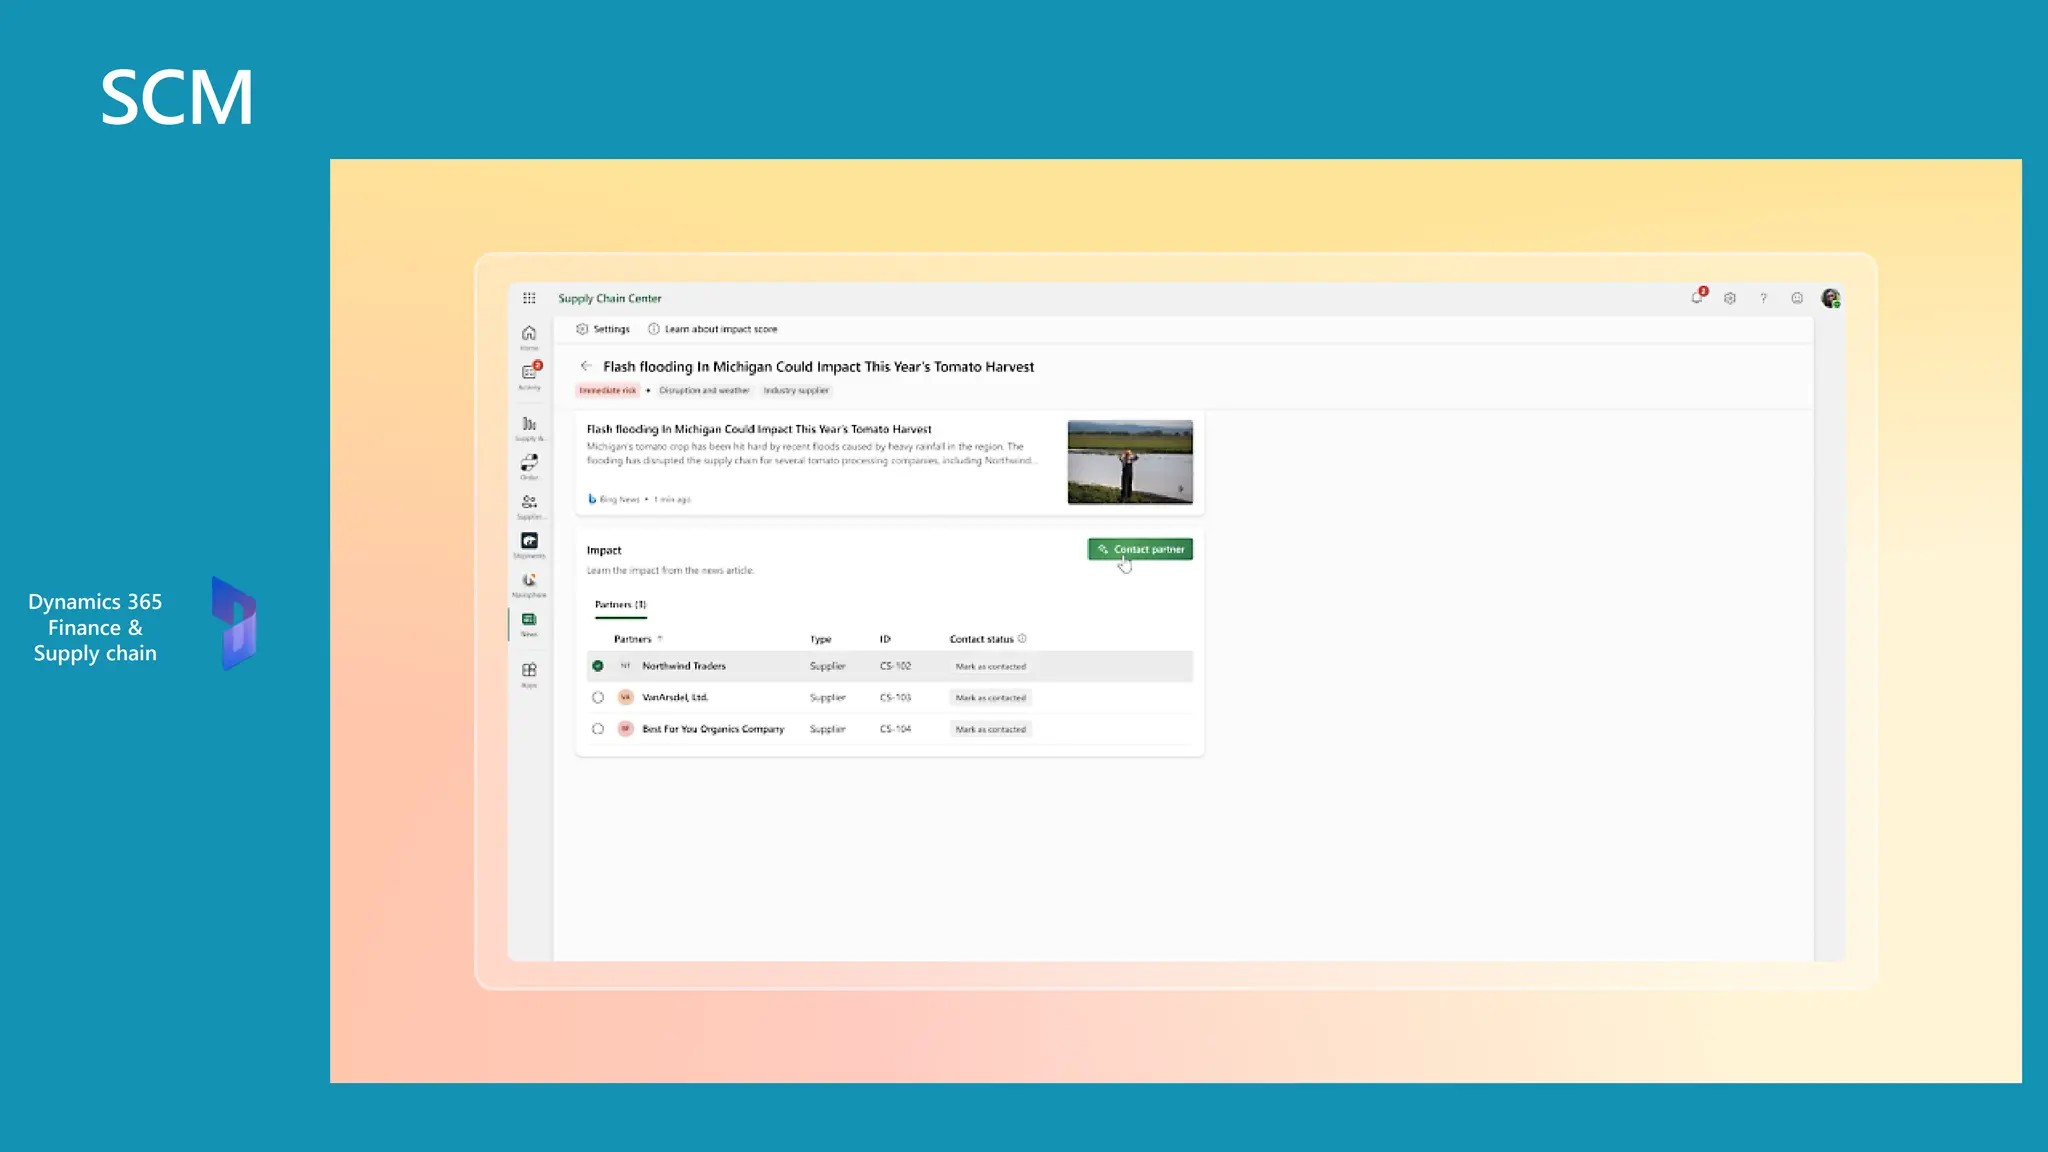Select the VanArsdel, Ltd. row
Image resolution: width=2048 pixels, height=1152 pixels.
pos(598,697)
